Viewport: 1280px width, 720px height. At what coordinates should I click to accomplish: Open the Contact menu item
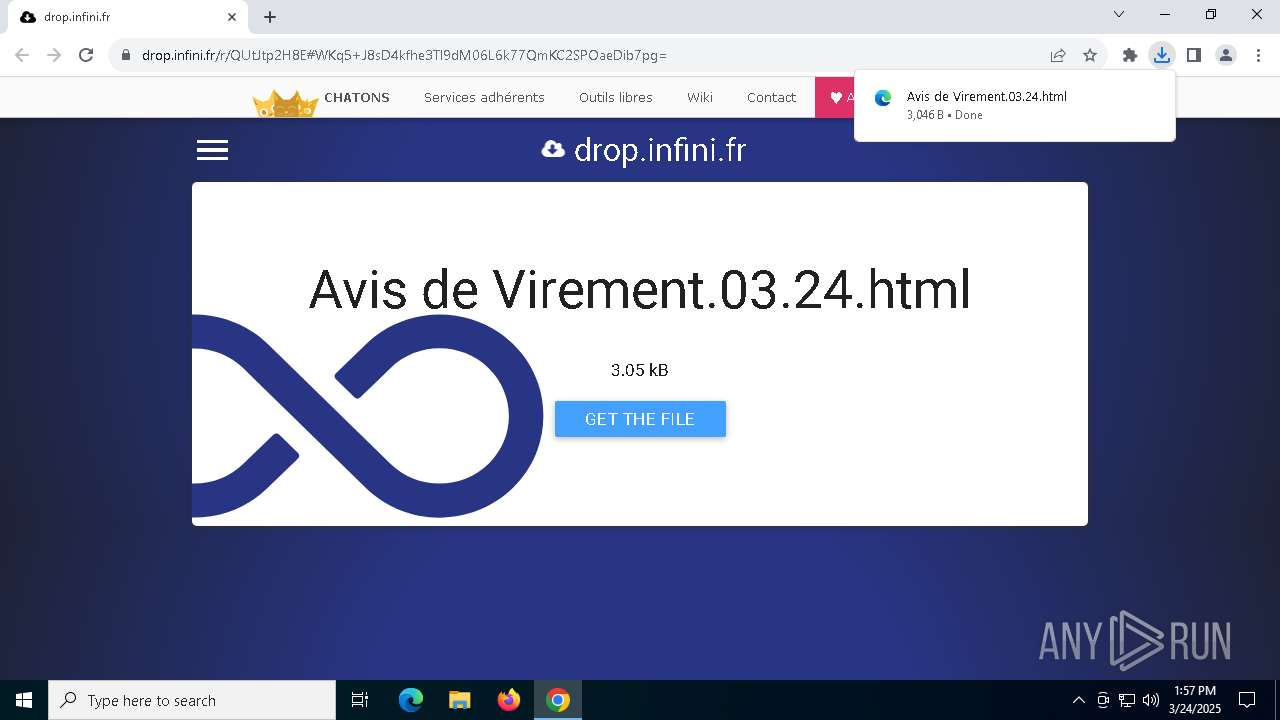pos(771,97)
